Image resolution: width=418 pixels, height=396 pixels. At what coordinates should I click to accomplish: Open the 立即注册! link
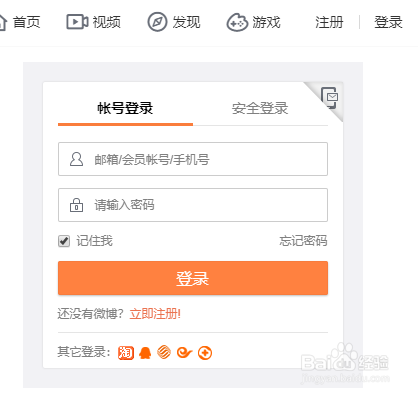(155, 314)
